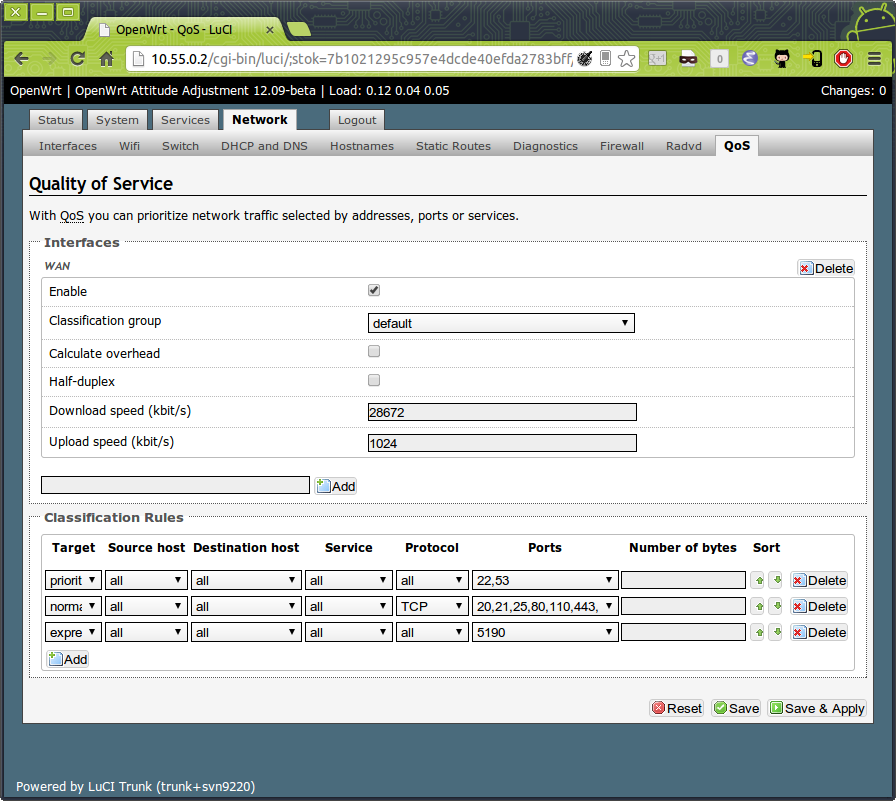
Task: Open Target dropdown of express rule
Action: 73,632
